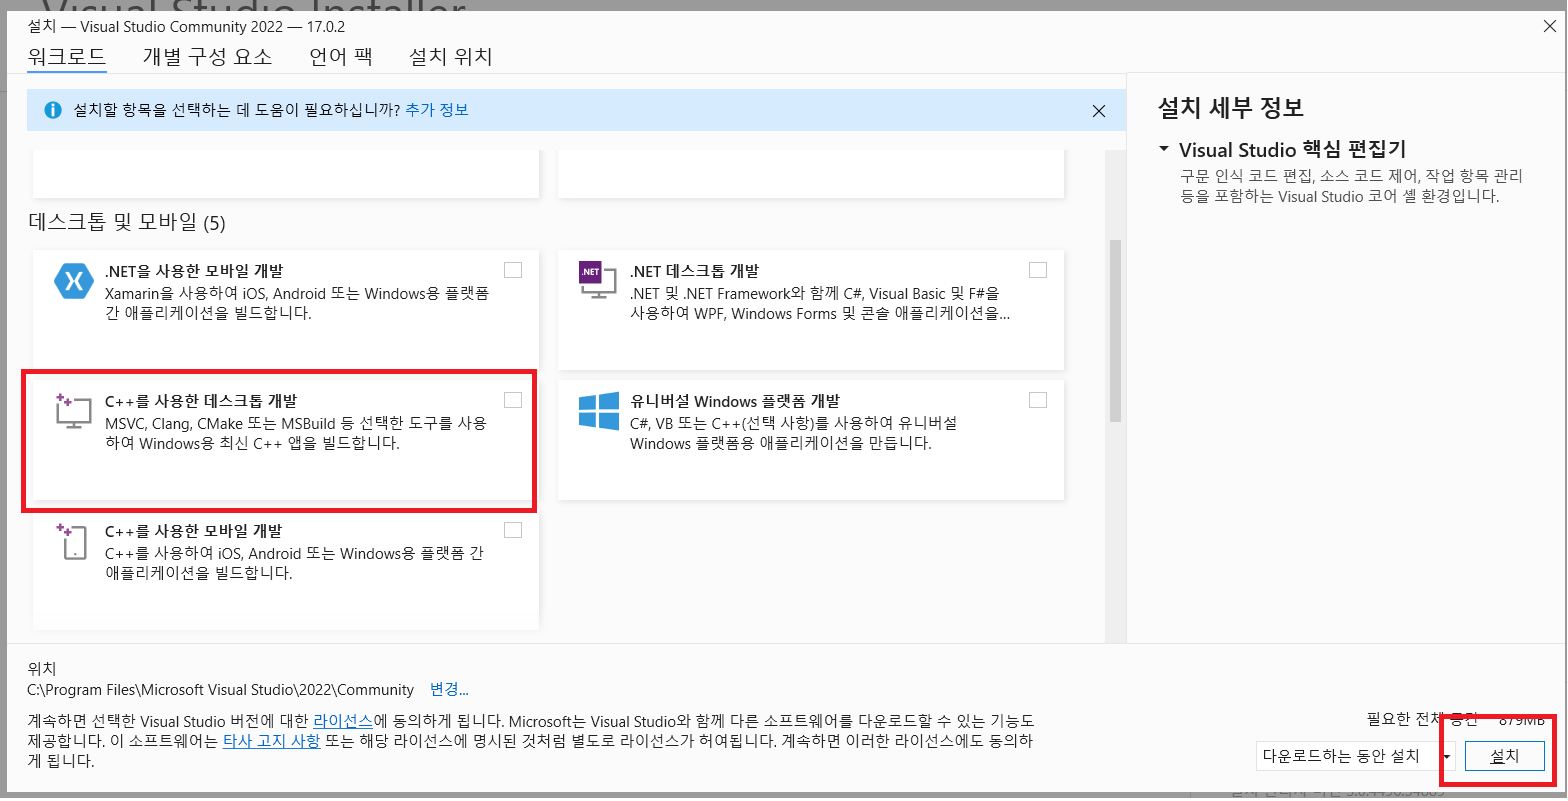
Task: Collapse the Visual Studio 핵심 편집기 section
Action: coord(1164,149)
